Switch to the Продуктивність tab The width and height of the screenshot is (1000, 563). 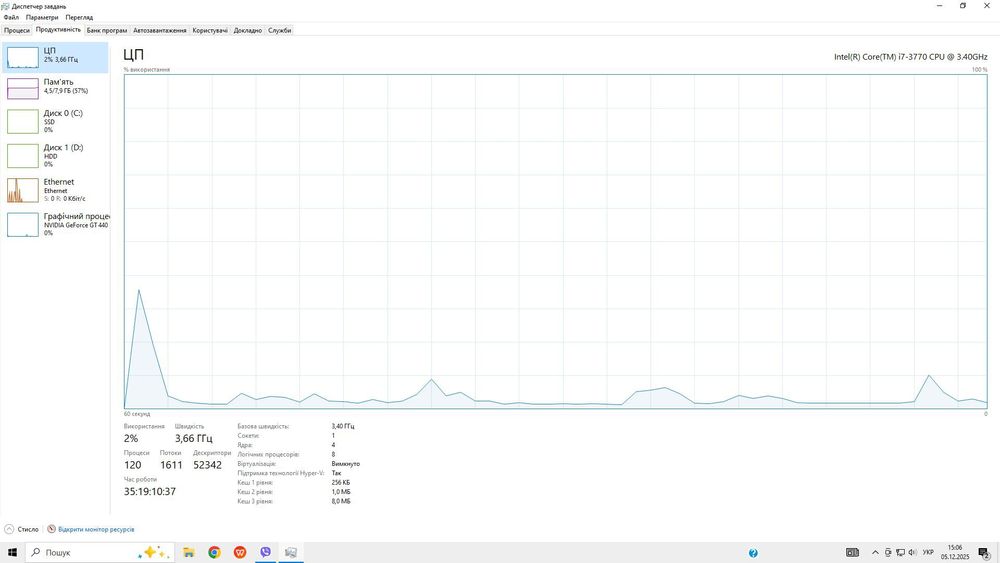tap(58, 30)
